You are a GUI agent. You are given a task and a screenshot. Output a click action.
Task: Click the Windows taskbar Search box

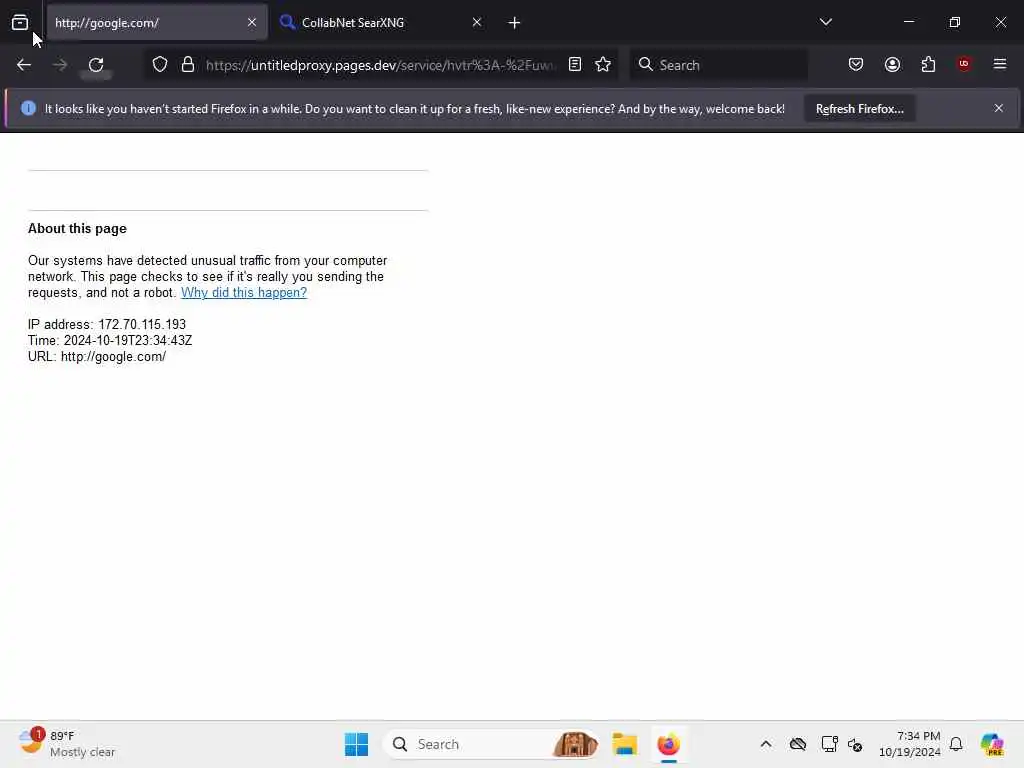[490, 744]
